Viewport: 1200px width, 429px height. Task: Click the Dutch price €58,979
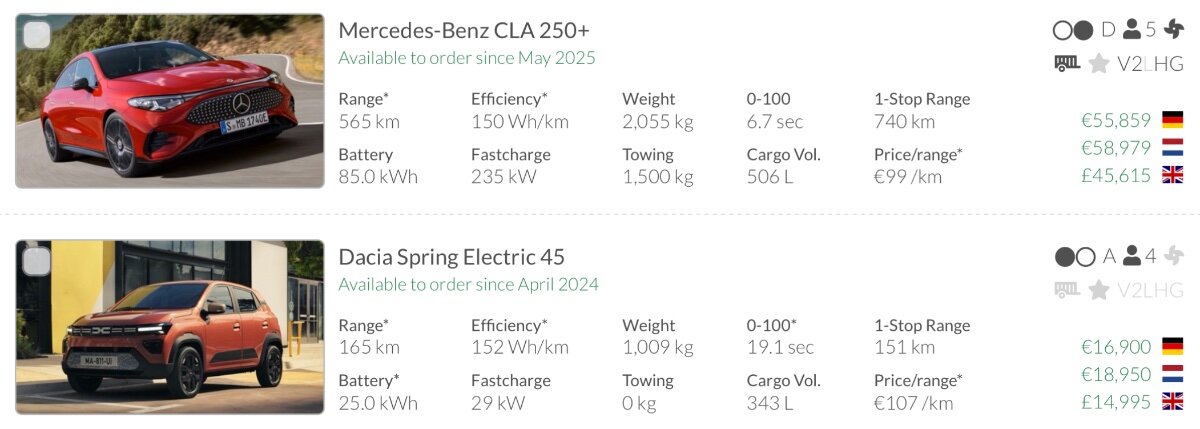[x=1116, y=148]
